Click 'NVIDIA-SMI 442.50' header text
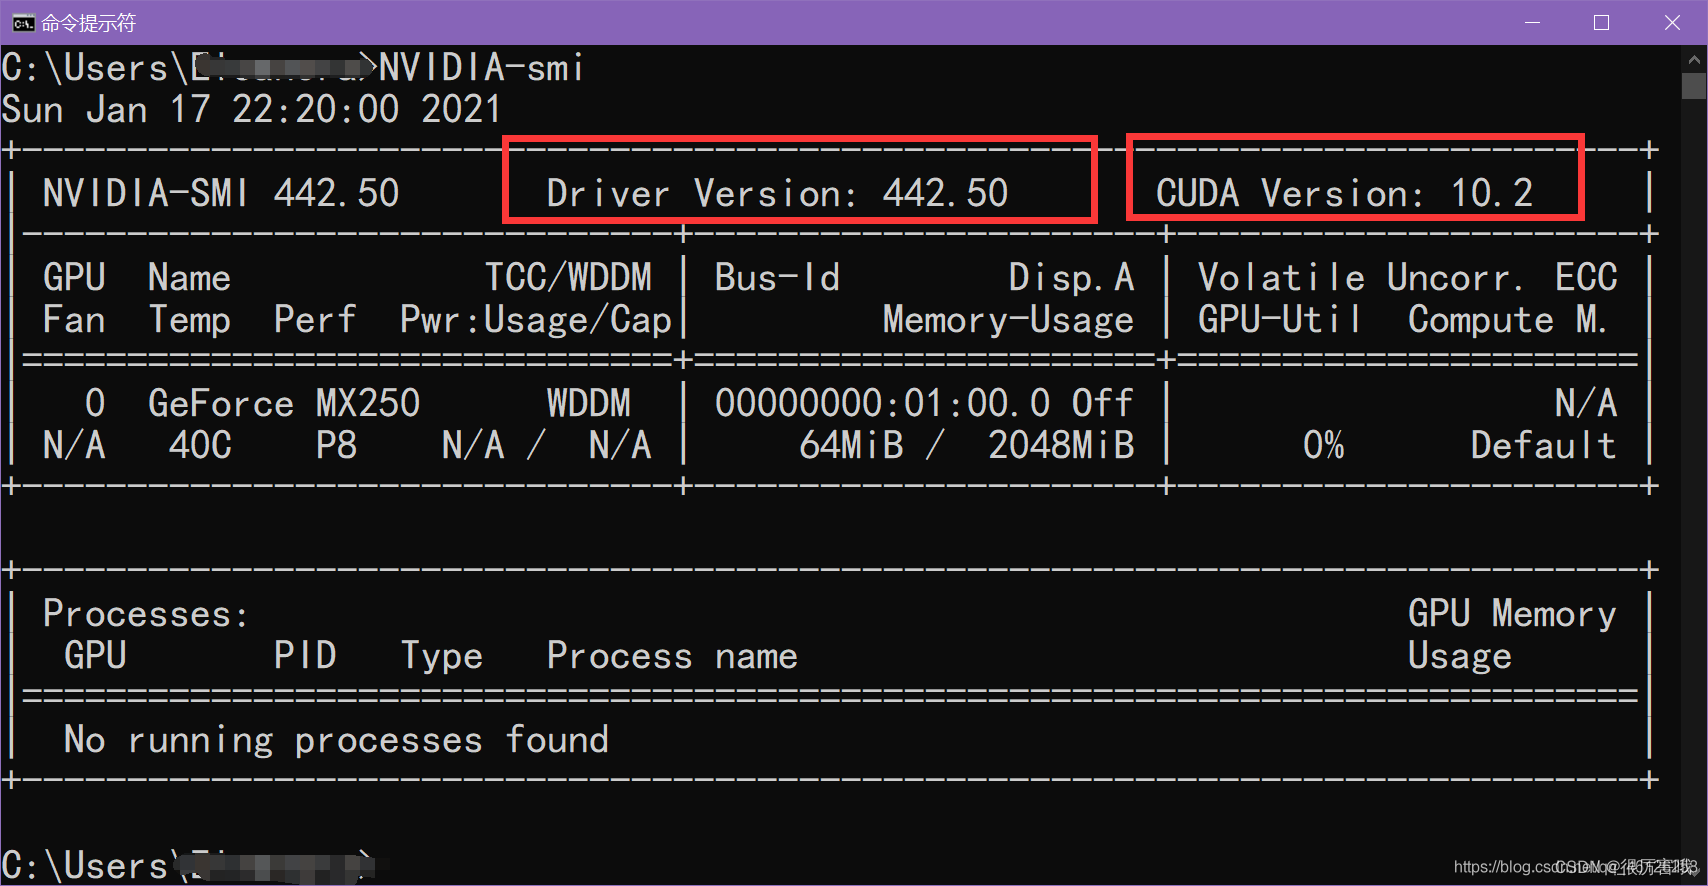This screenshot has height=886, width=1708. pyautogui.click(x=221, y=193)
